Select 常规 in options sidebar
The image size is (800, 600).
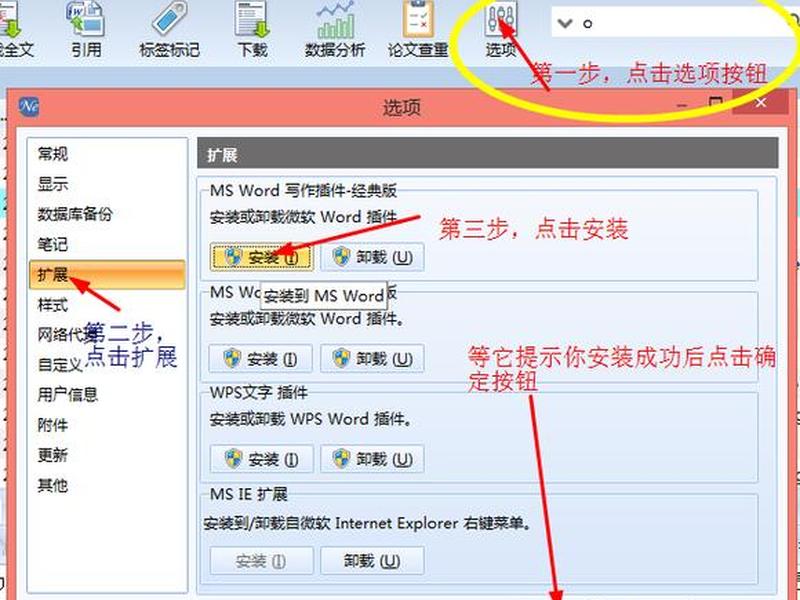point(107,154)
